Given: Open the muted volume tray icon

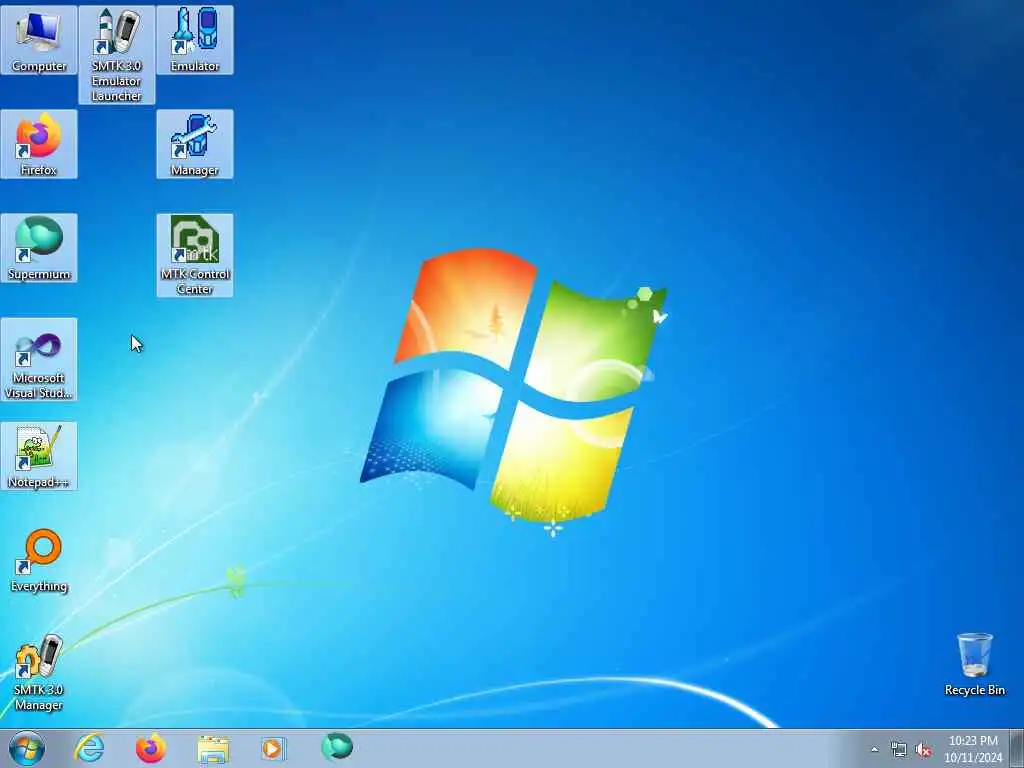Looking at the screenshot, I should click(923, 750).
